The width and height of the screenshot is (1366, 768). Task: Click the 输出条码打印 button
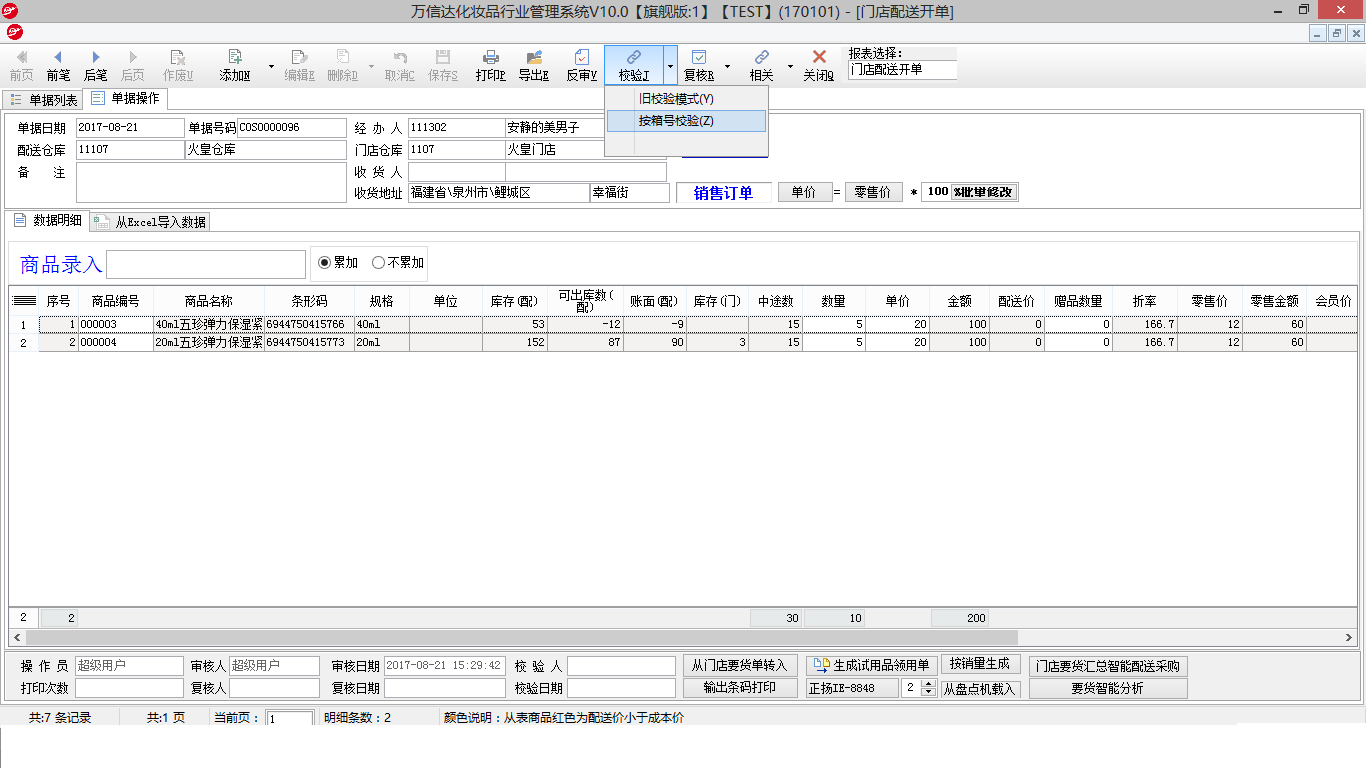point(740,688)
